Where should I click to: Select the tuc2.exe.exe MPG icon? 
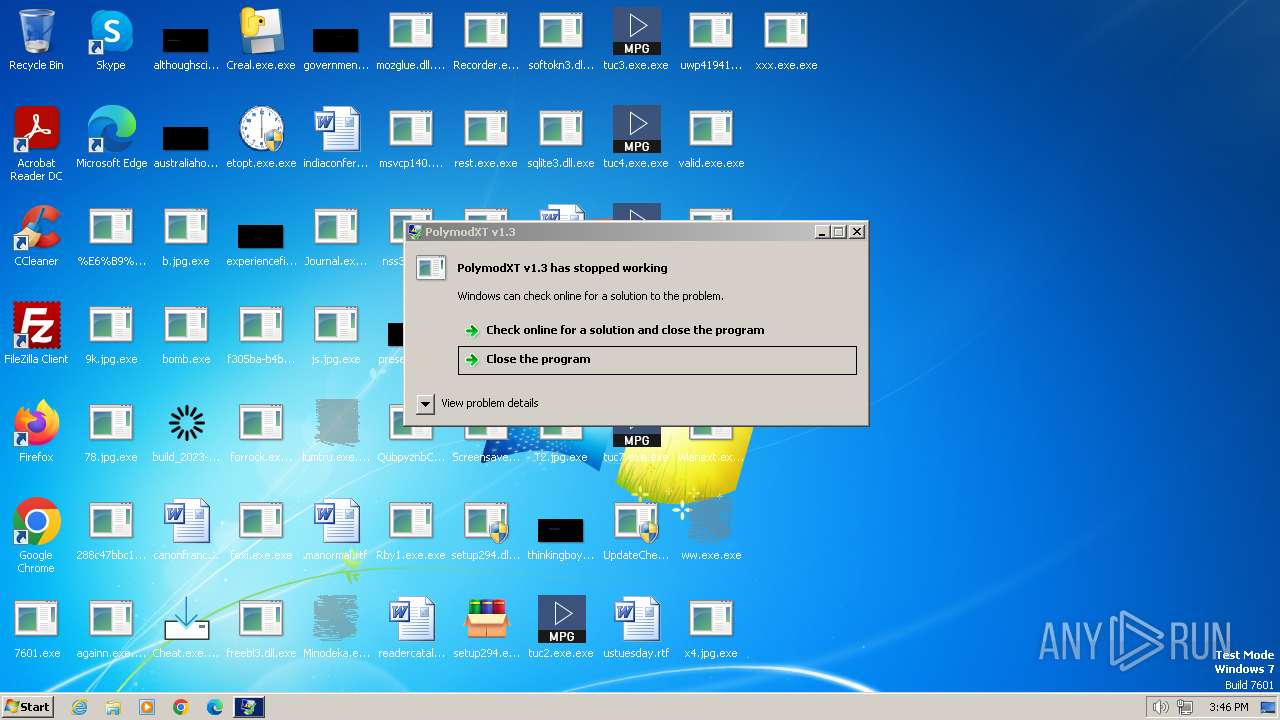click(561, 628)
